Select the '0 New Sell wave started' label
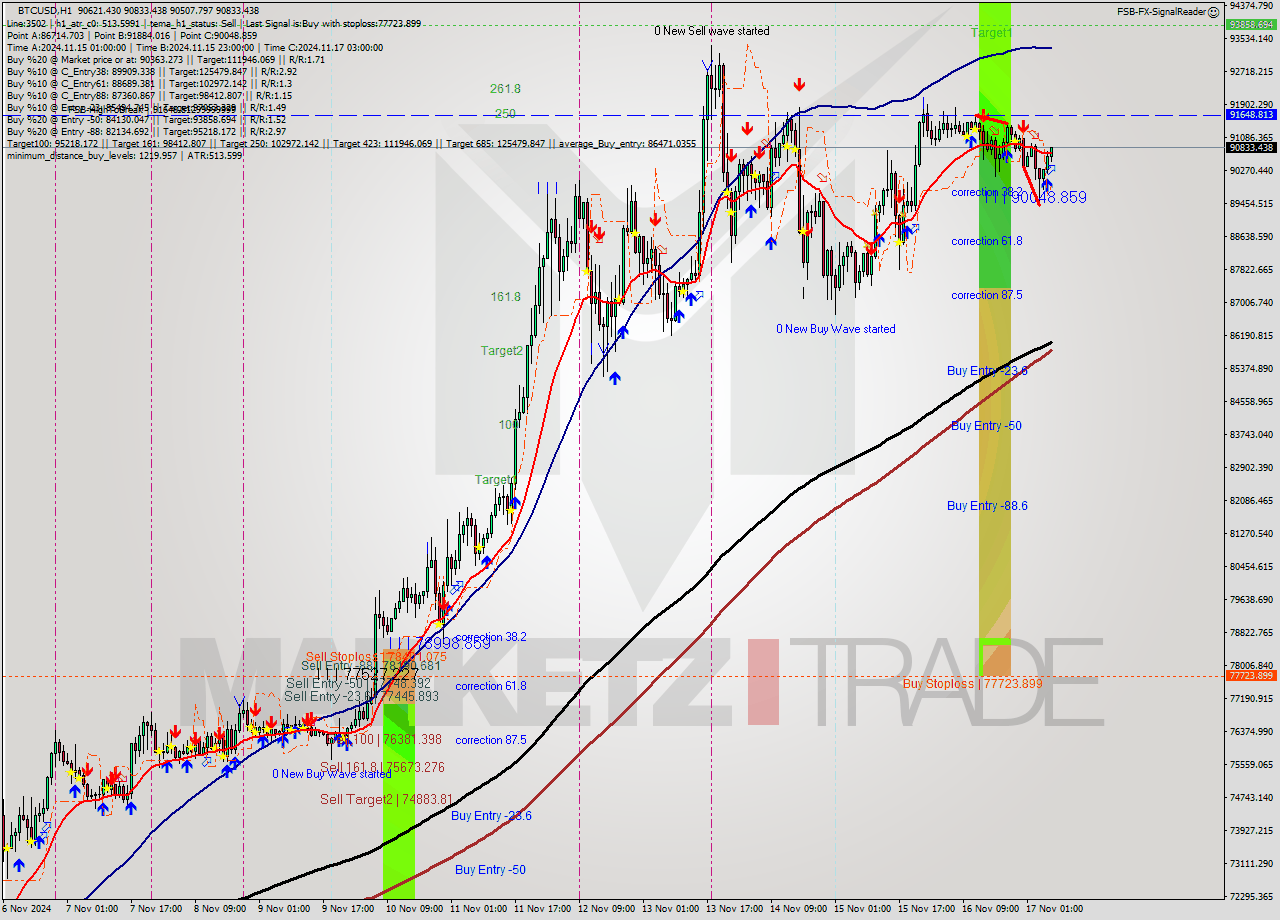 (712, 31)
